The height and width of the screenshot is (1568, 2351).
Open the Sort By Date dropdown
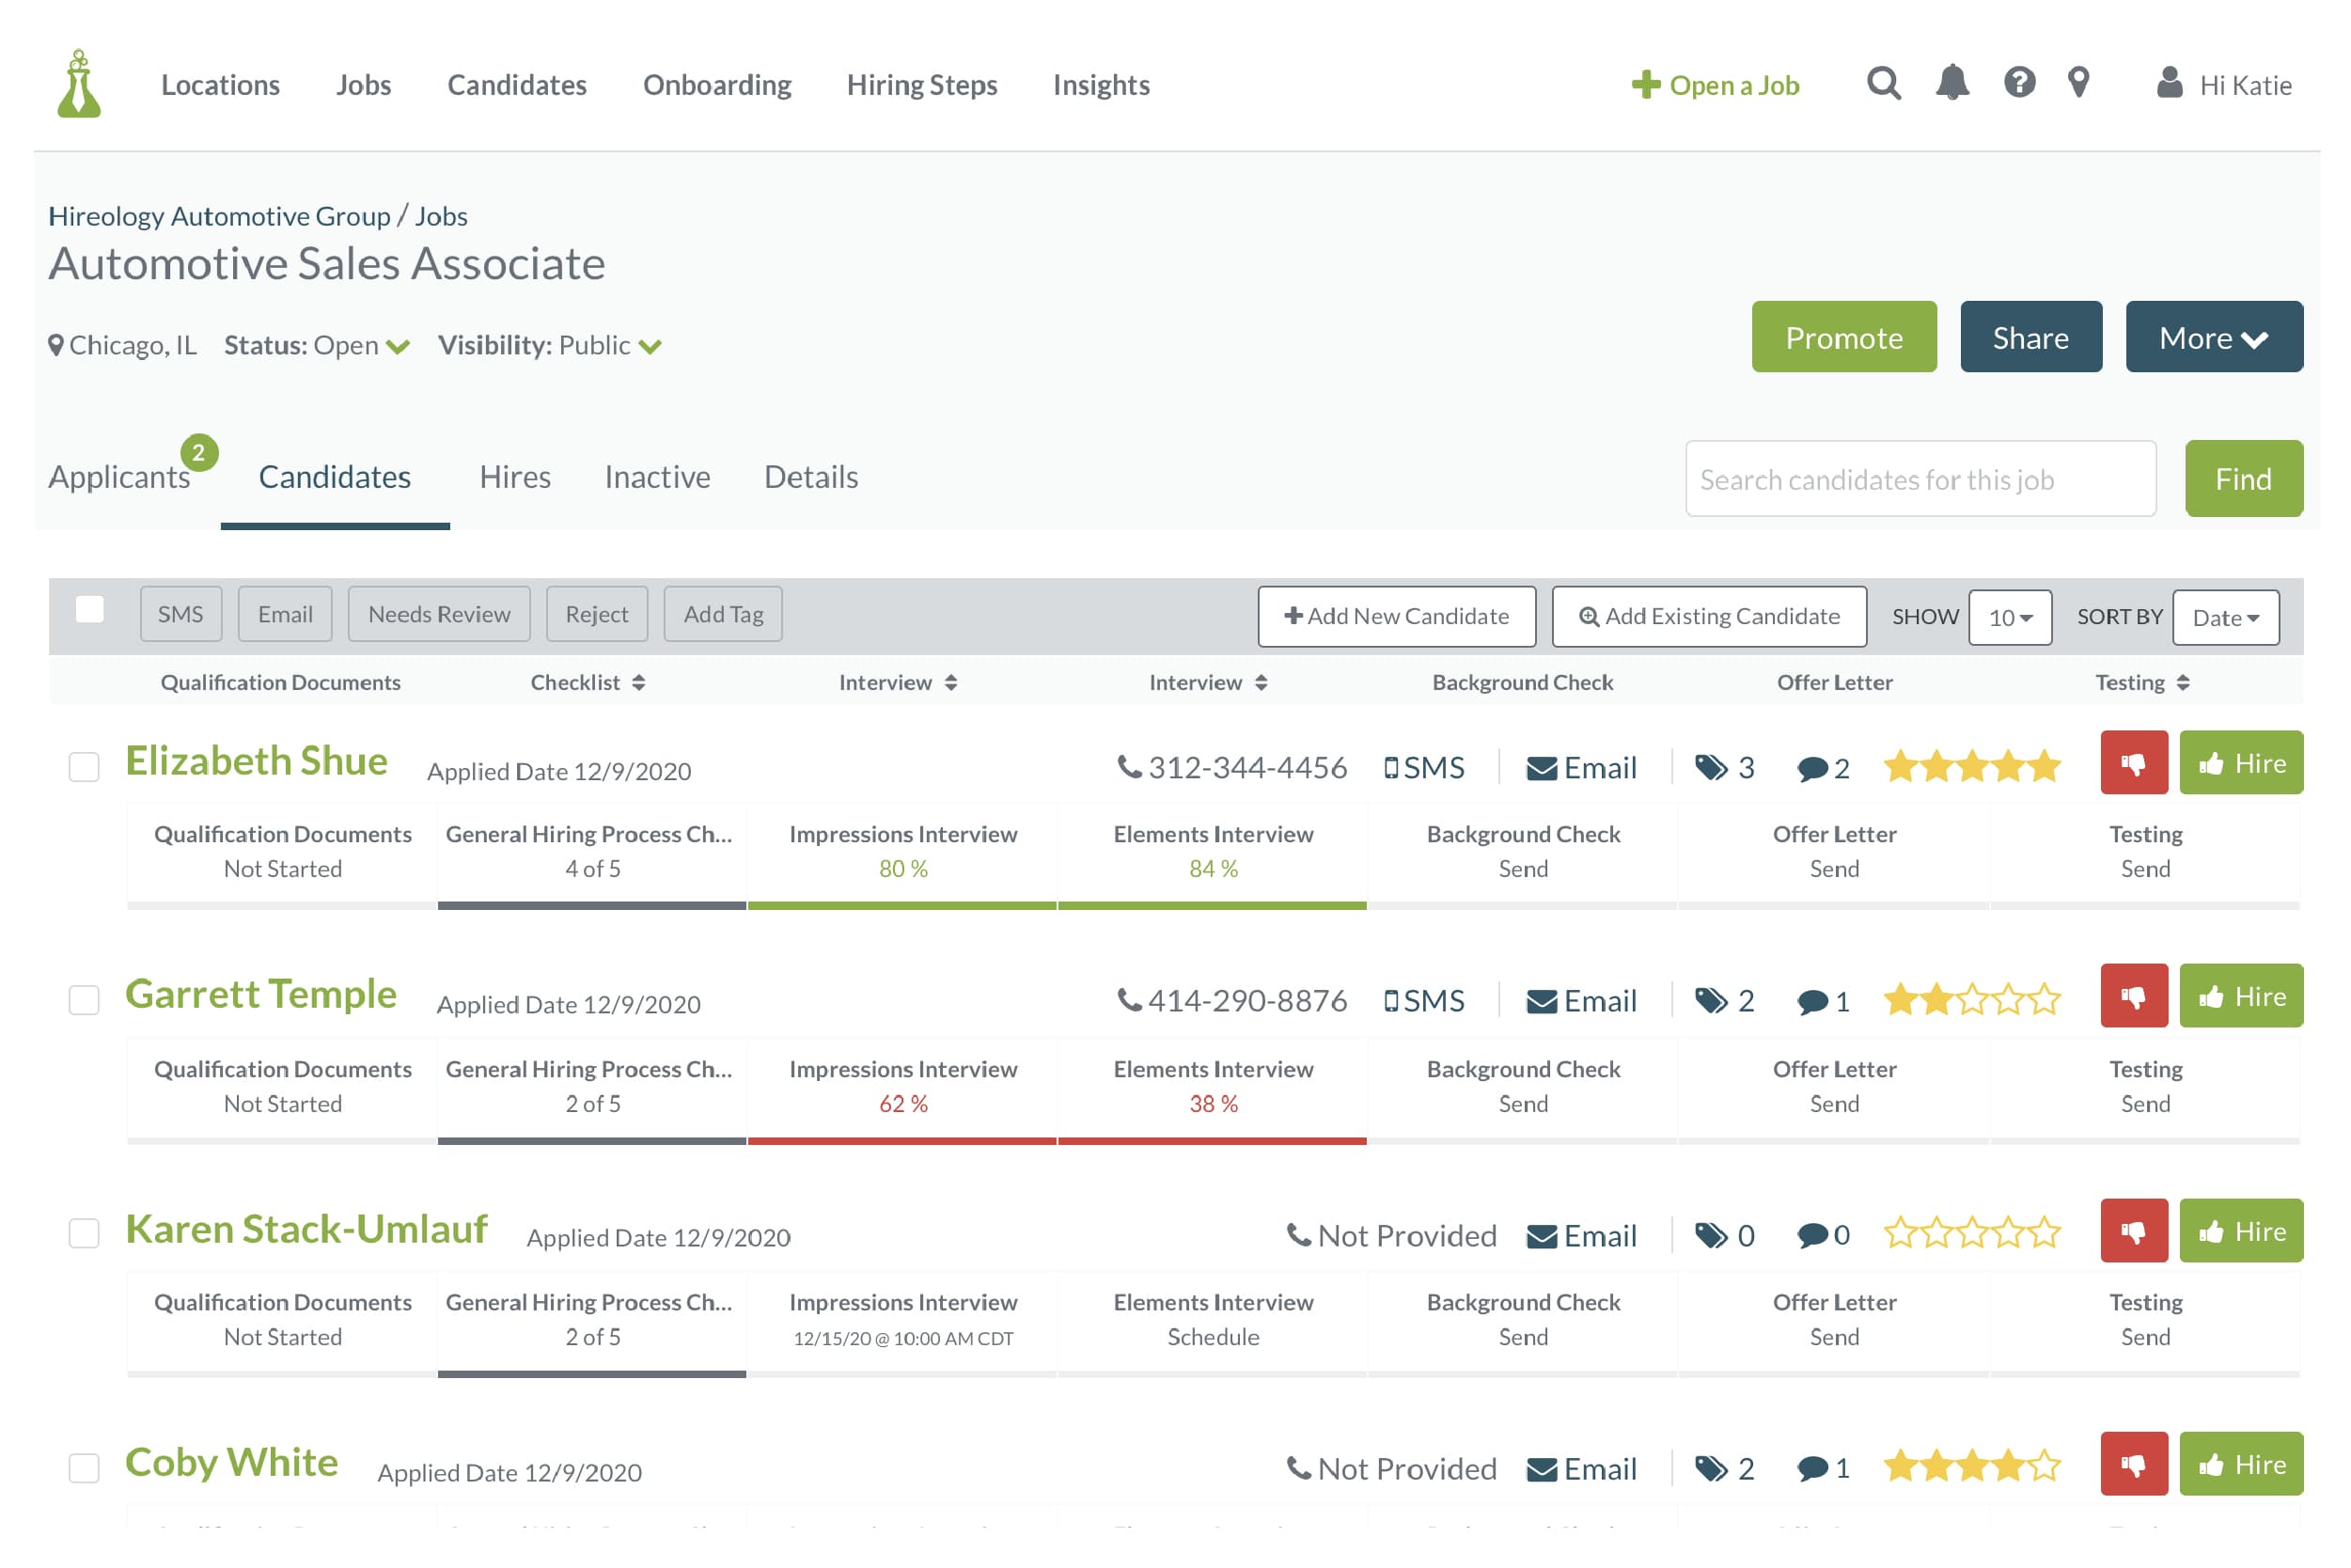[2225, 617]
